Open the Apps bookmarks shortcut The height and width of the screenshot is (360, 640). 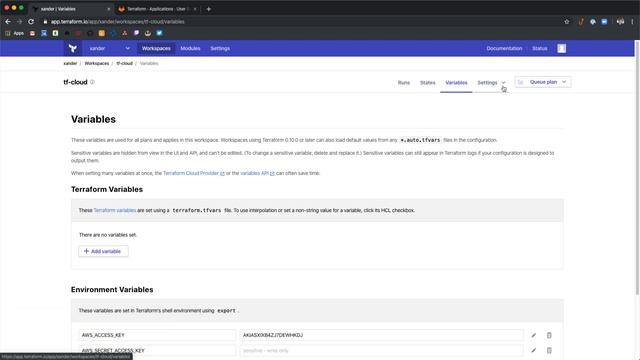pyautogui.click(x=14, y=33)
